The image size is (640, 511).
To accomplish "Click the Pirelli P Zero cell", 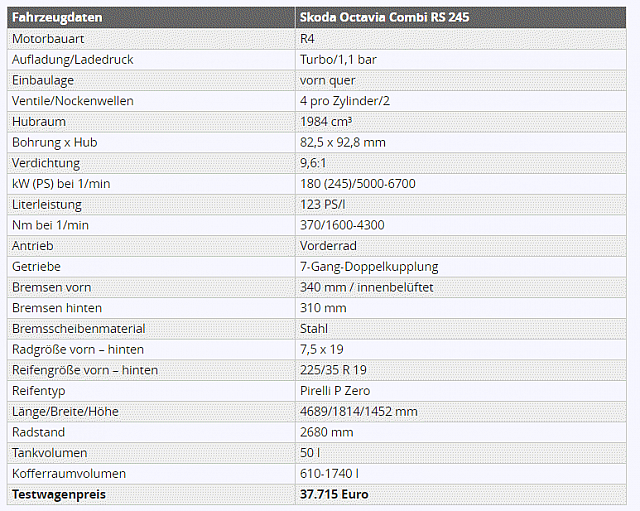I will 335,391.
